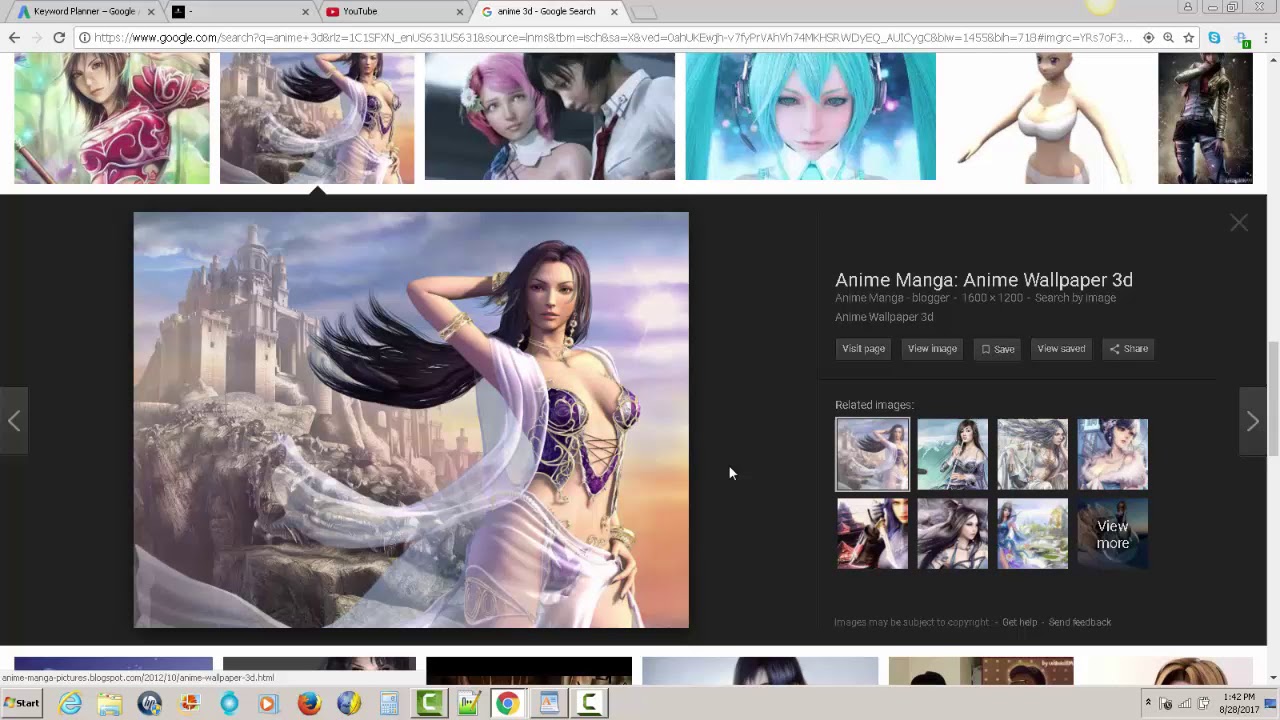Switch to the YouTube tab
This screenshot has width=1280, height=720.
394,12
